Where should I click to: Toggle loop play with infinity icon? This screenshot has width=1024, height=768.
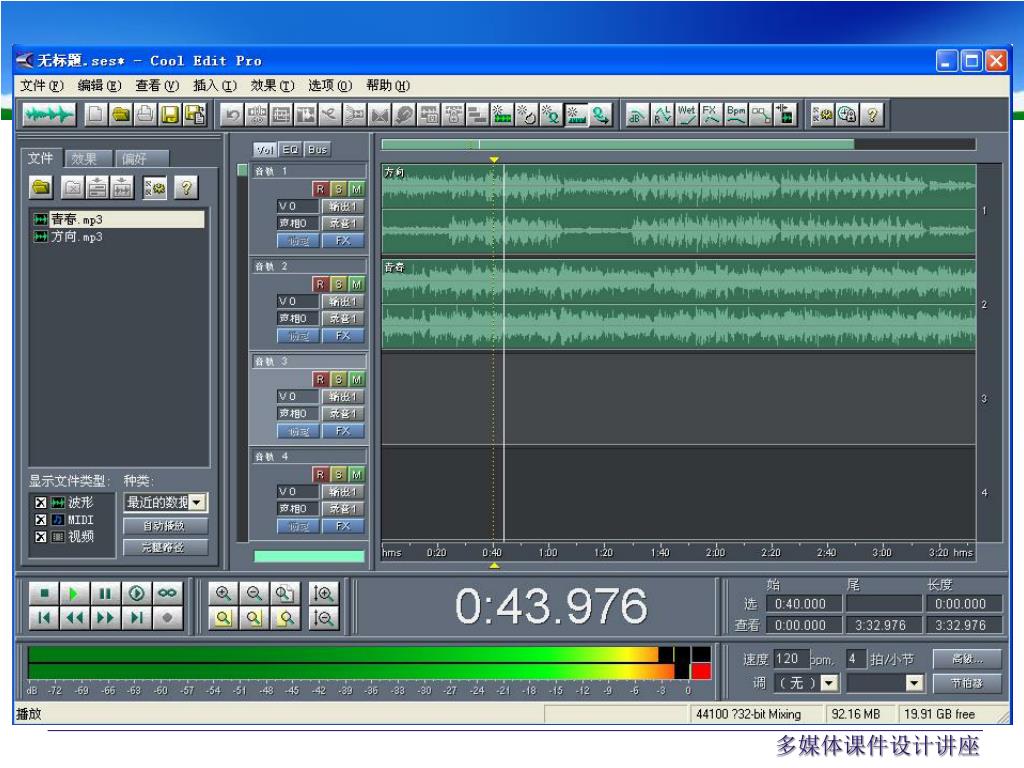(x=167, y=594)
